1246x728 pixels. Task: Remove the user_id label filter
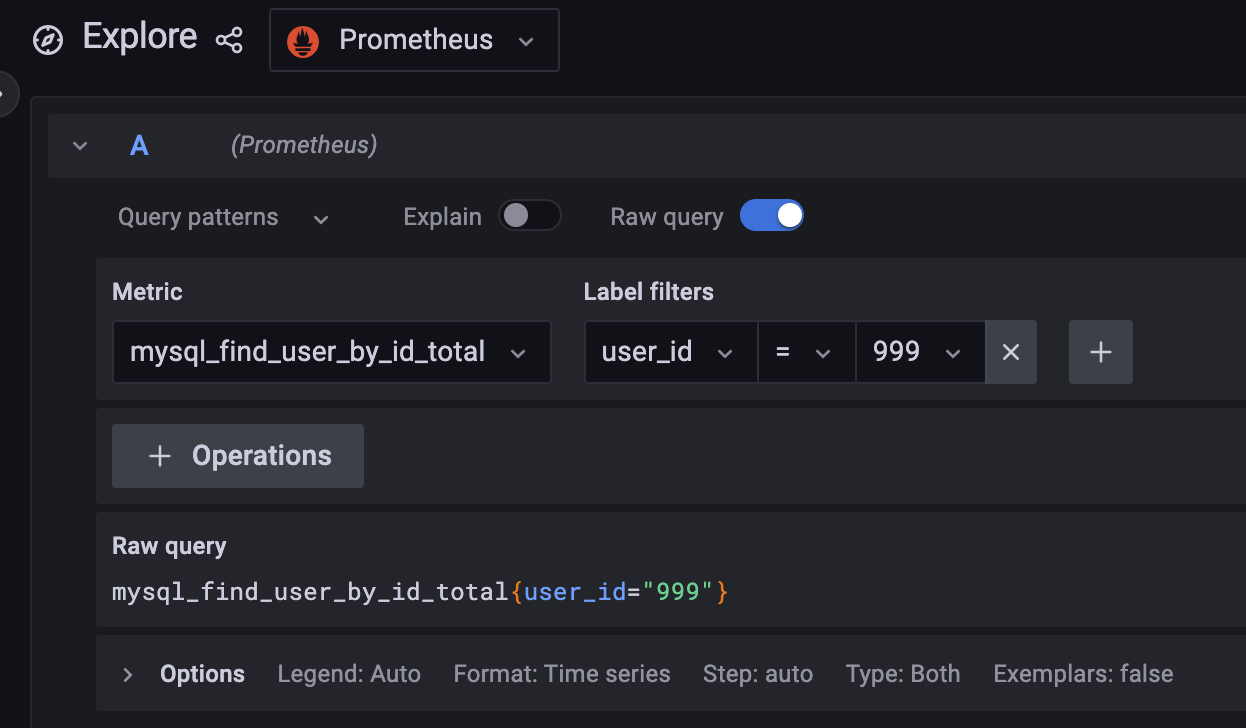[1011, 352]
